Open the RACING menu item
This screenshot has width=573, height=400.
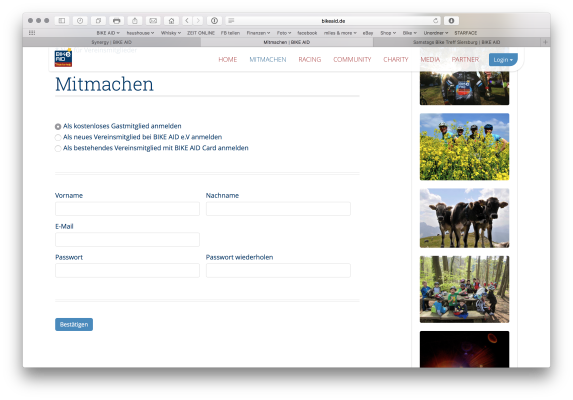tap(310, 60)
